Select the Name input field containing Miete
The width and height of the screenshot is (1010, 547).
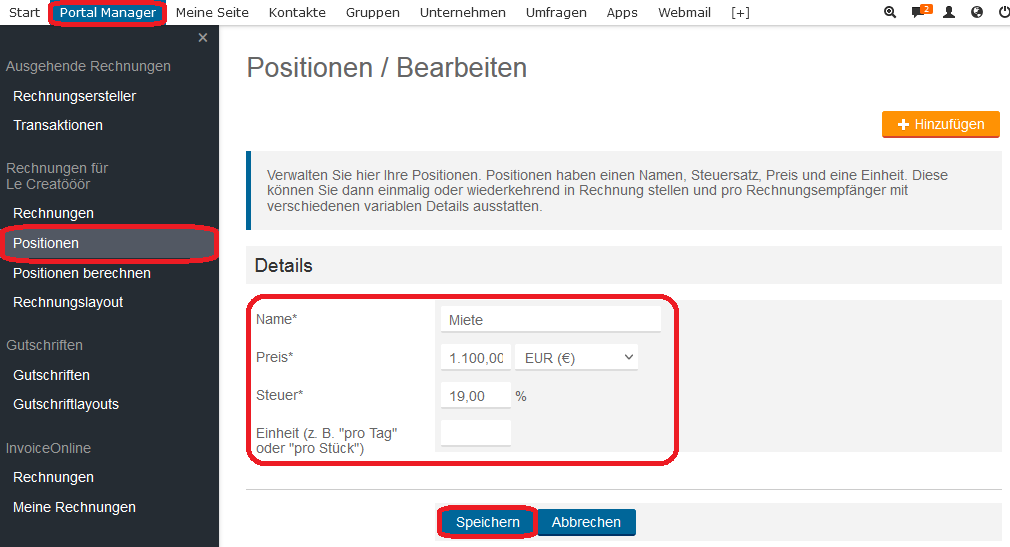coord(551,320)
